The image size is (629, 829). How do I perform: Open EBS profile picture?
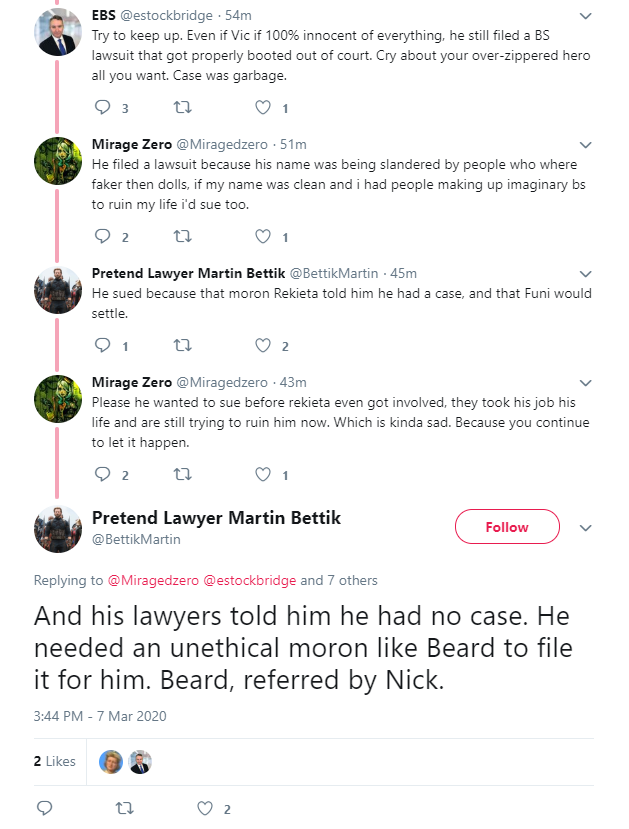tap(58, 32)
